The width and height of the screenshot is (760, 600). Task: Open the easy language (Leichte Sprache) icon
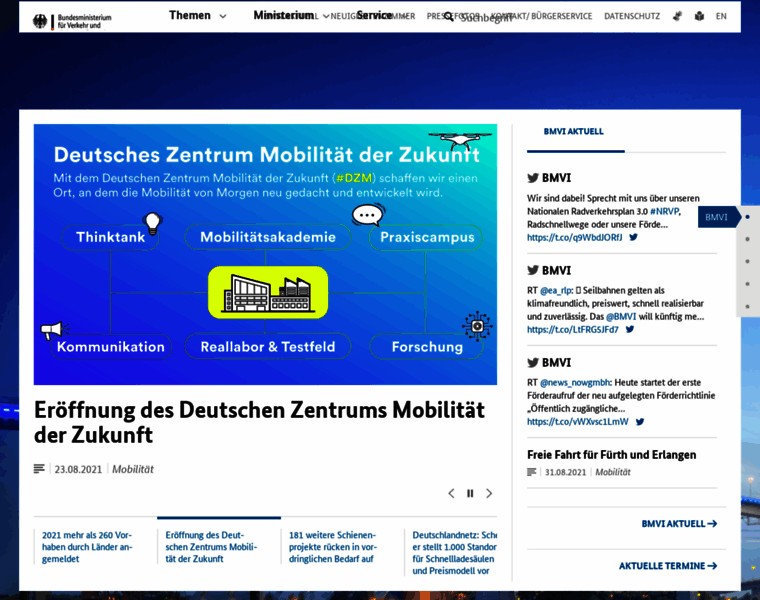(699, 16)
